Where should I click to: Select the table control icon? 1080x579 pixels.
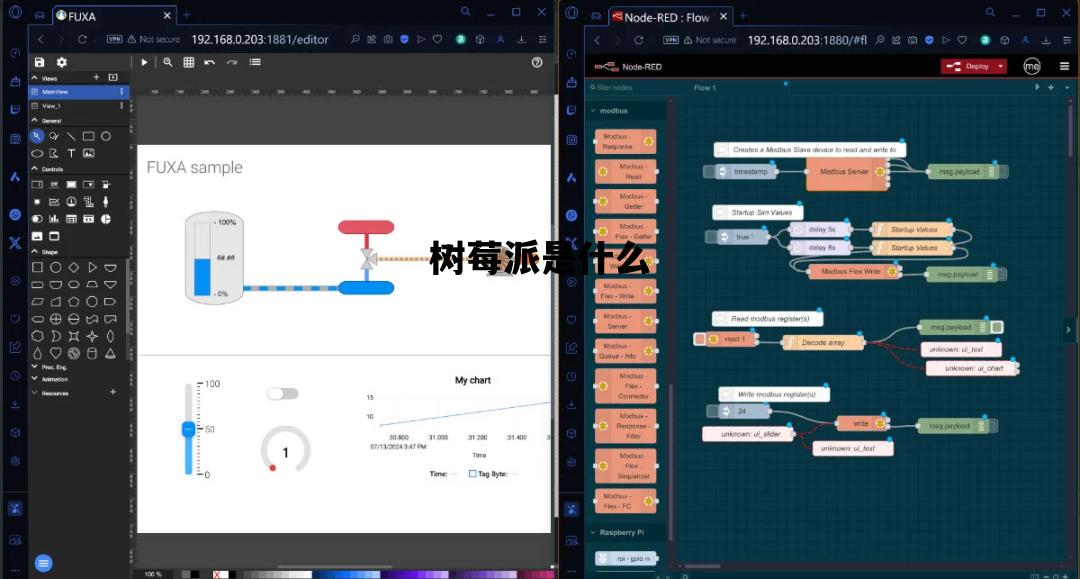[72, 219]
